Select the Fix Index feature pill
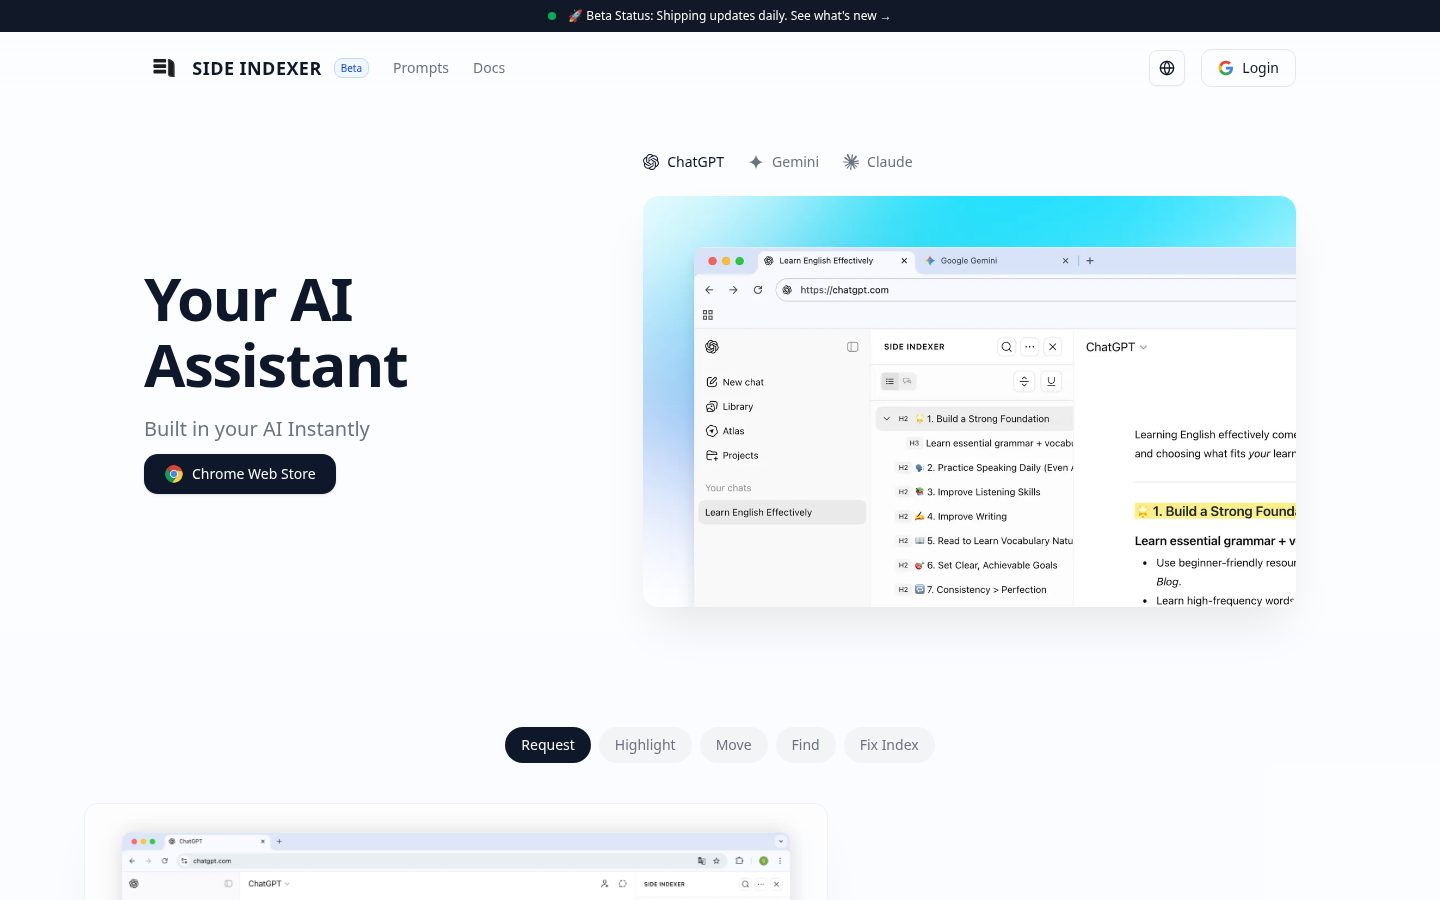 pyautogui.click(x=889, y=745)
